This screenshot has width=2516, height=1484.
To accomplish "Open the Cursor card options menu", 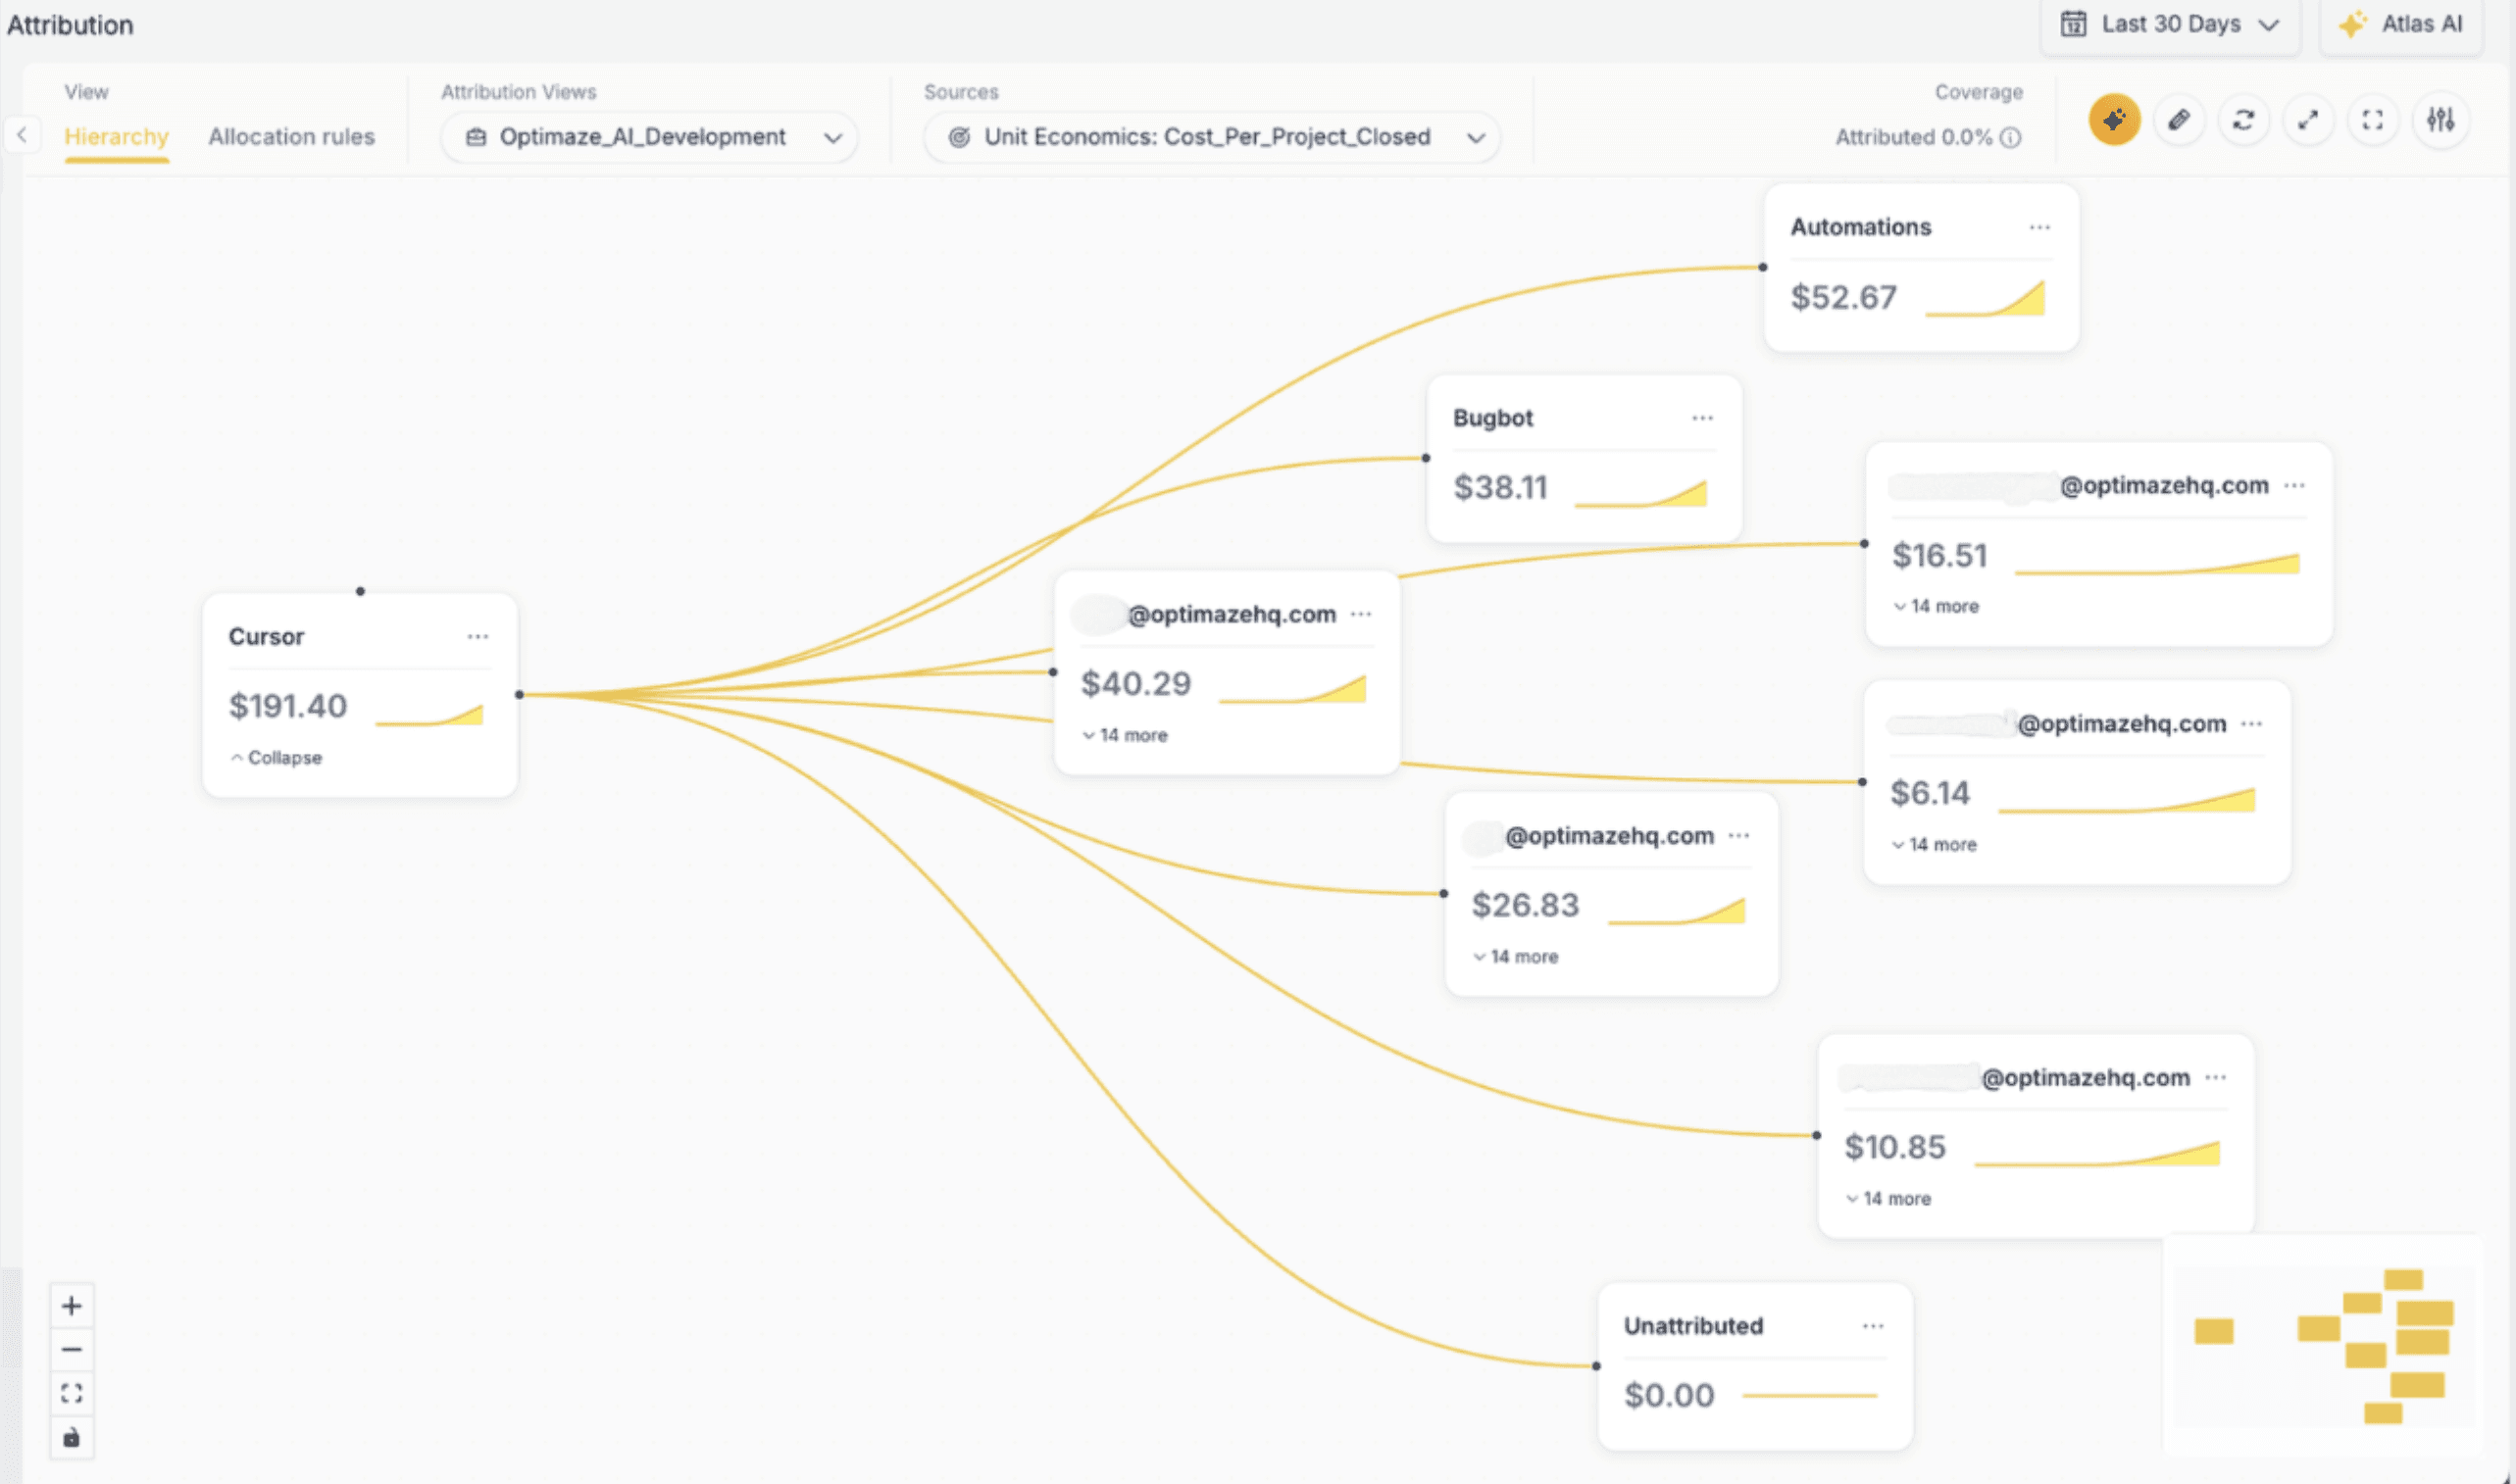I will pos(478,636).
